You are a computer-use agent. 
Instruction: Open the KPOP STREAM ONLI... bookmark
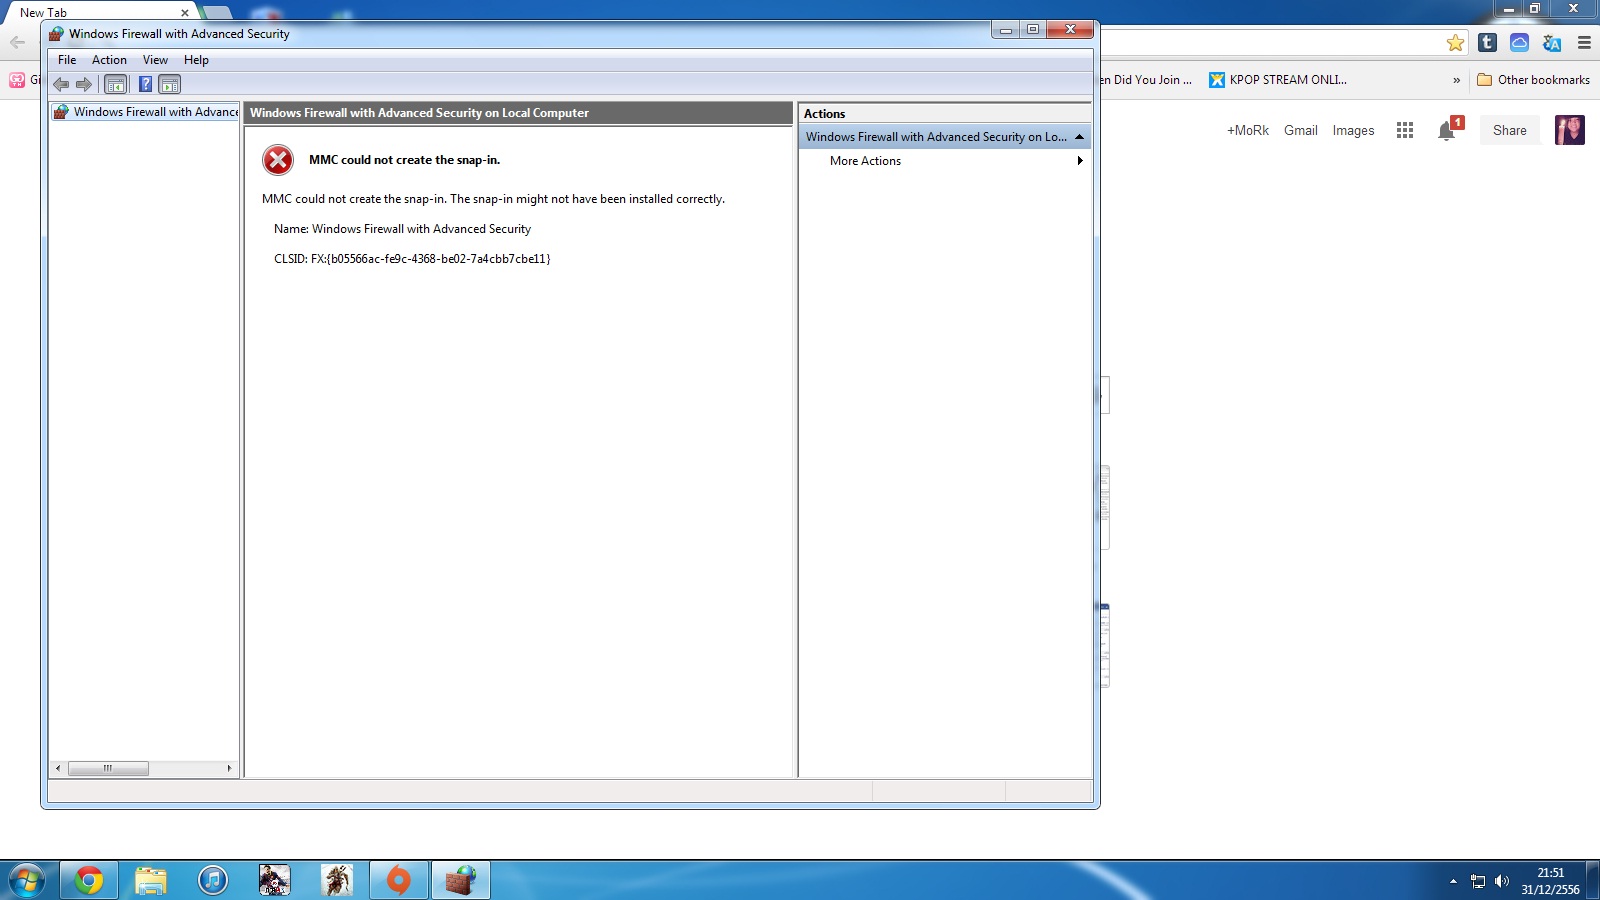(x=1278, y=80)
